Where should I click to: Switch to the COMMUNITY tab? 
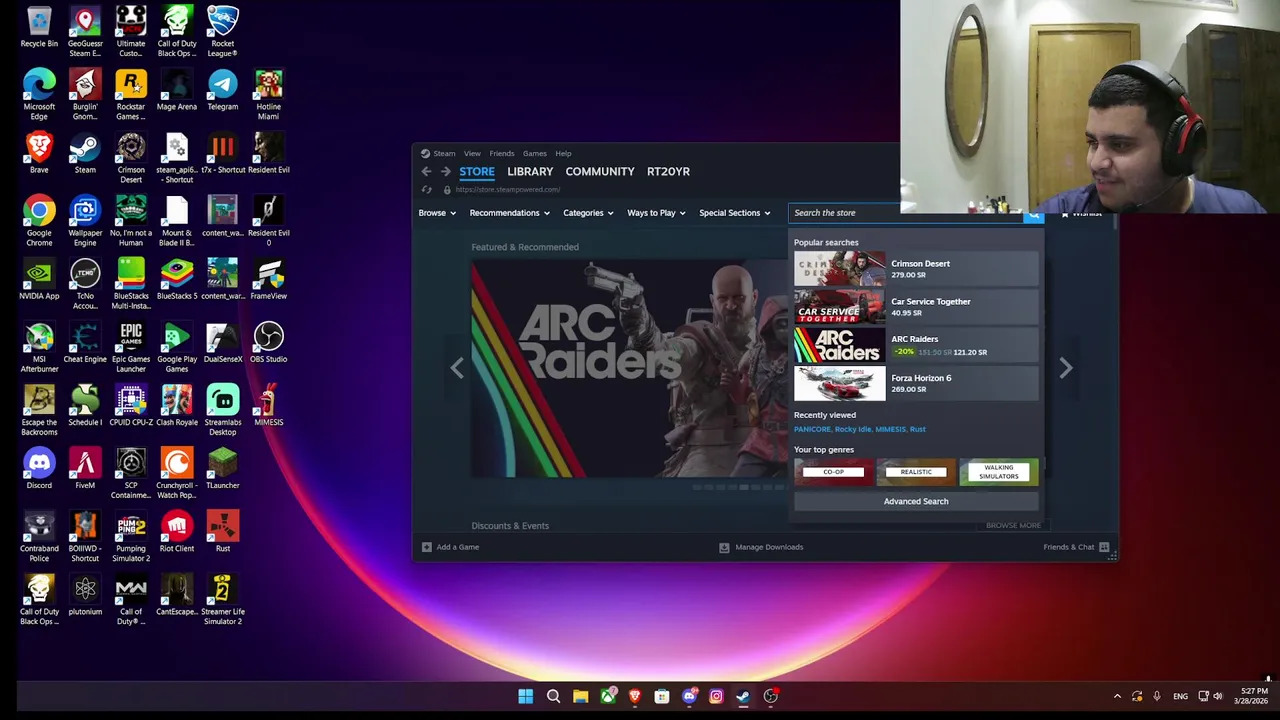(x=600, y=171)
